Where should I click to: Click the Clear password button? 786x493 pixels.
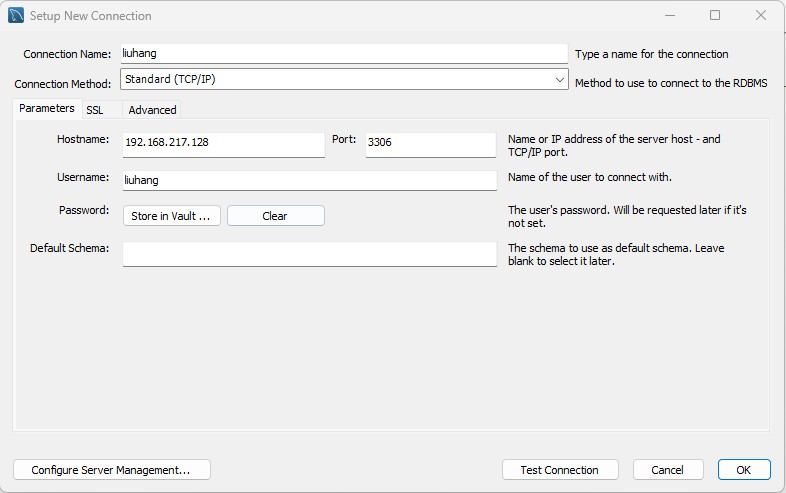276,216
